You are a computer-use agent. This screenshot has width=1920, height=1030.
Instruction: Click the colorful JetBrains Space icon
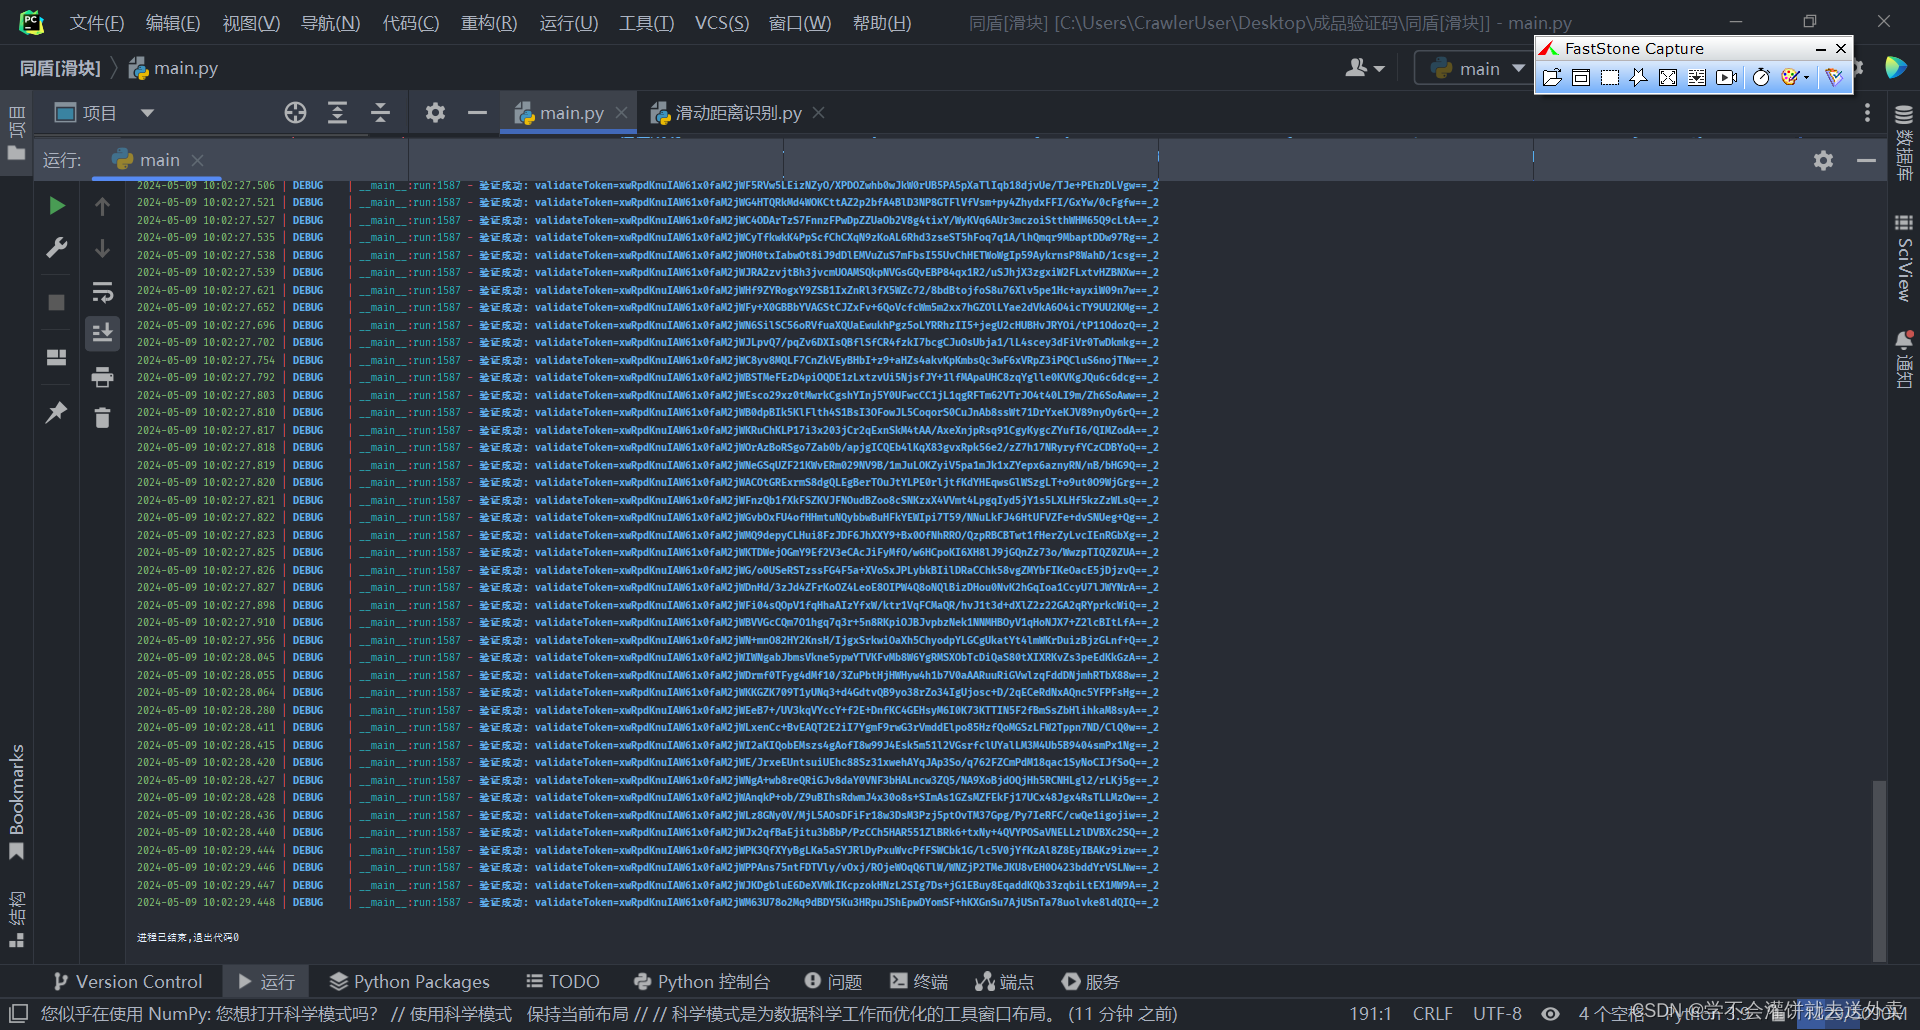pos(1895,68)
